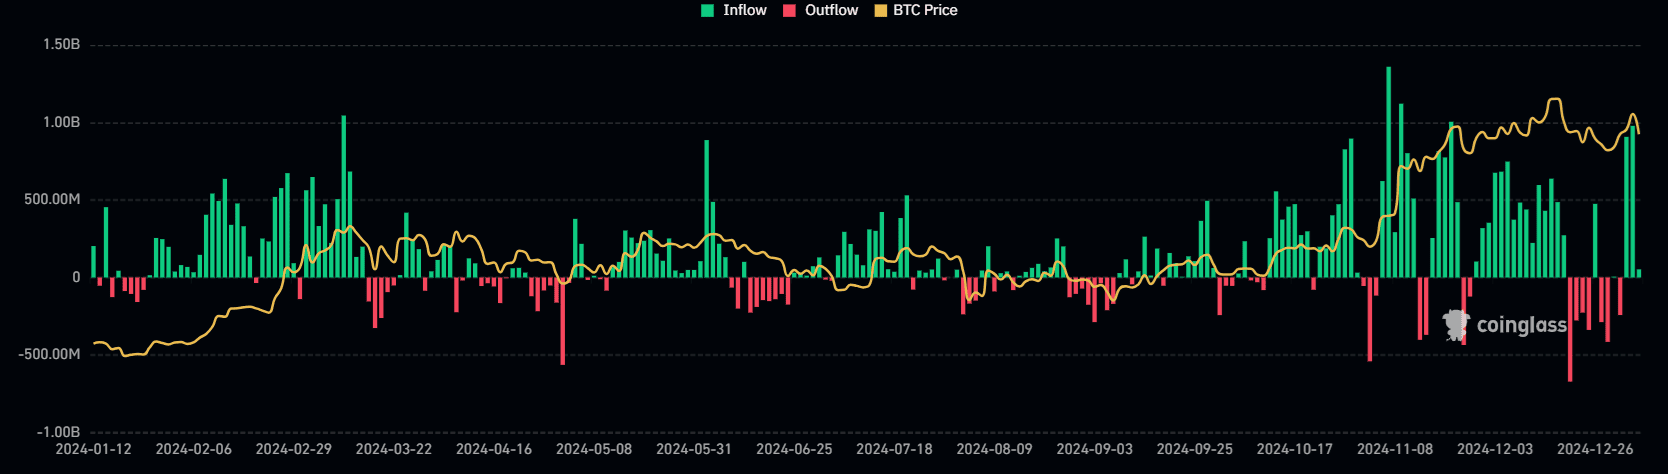The height and width of the screenshot is (474, 1668).
Task: Click the yellow BTC Price legend swatch
Action: click(x=880, y=11)
